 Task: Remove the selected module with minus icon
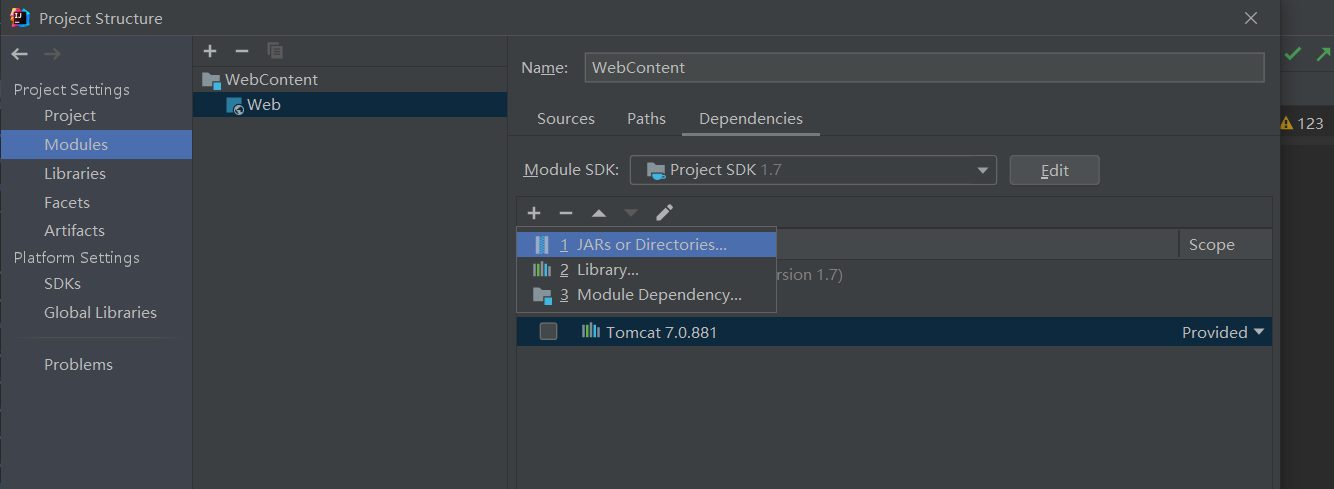pyautogui.click(x=241, y=51)
